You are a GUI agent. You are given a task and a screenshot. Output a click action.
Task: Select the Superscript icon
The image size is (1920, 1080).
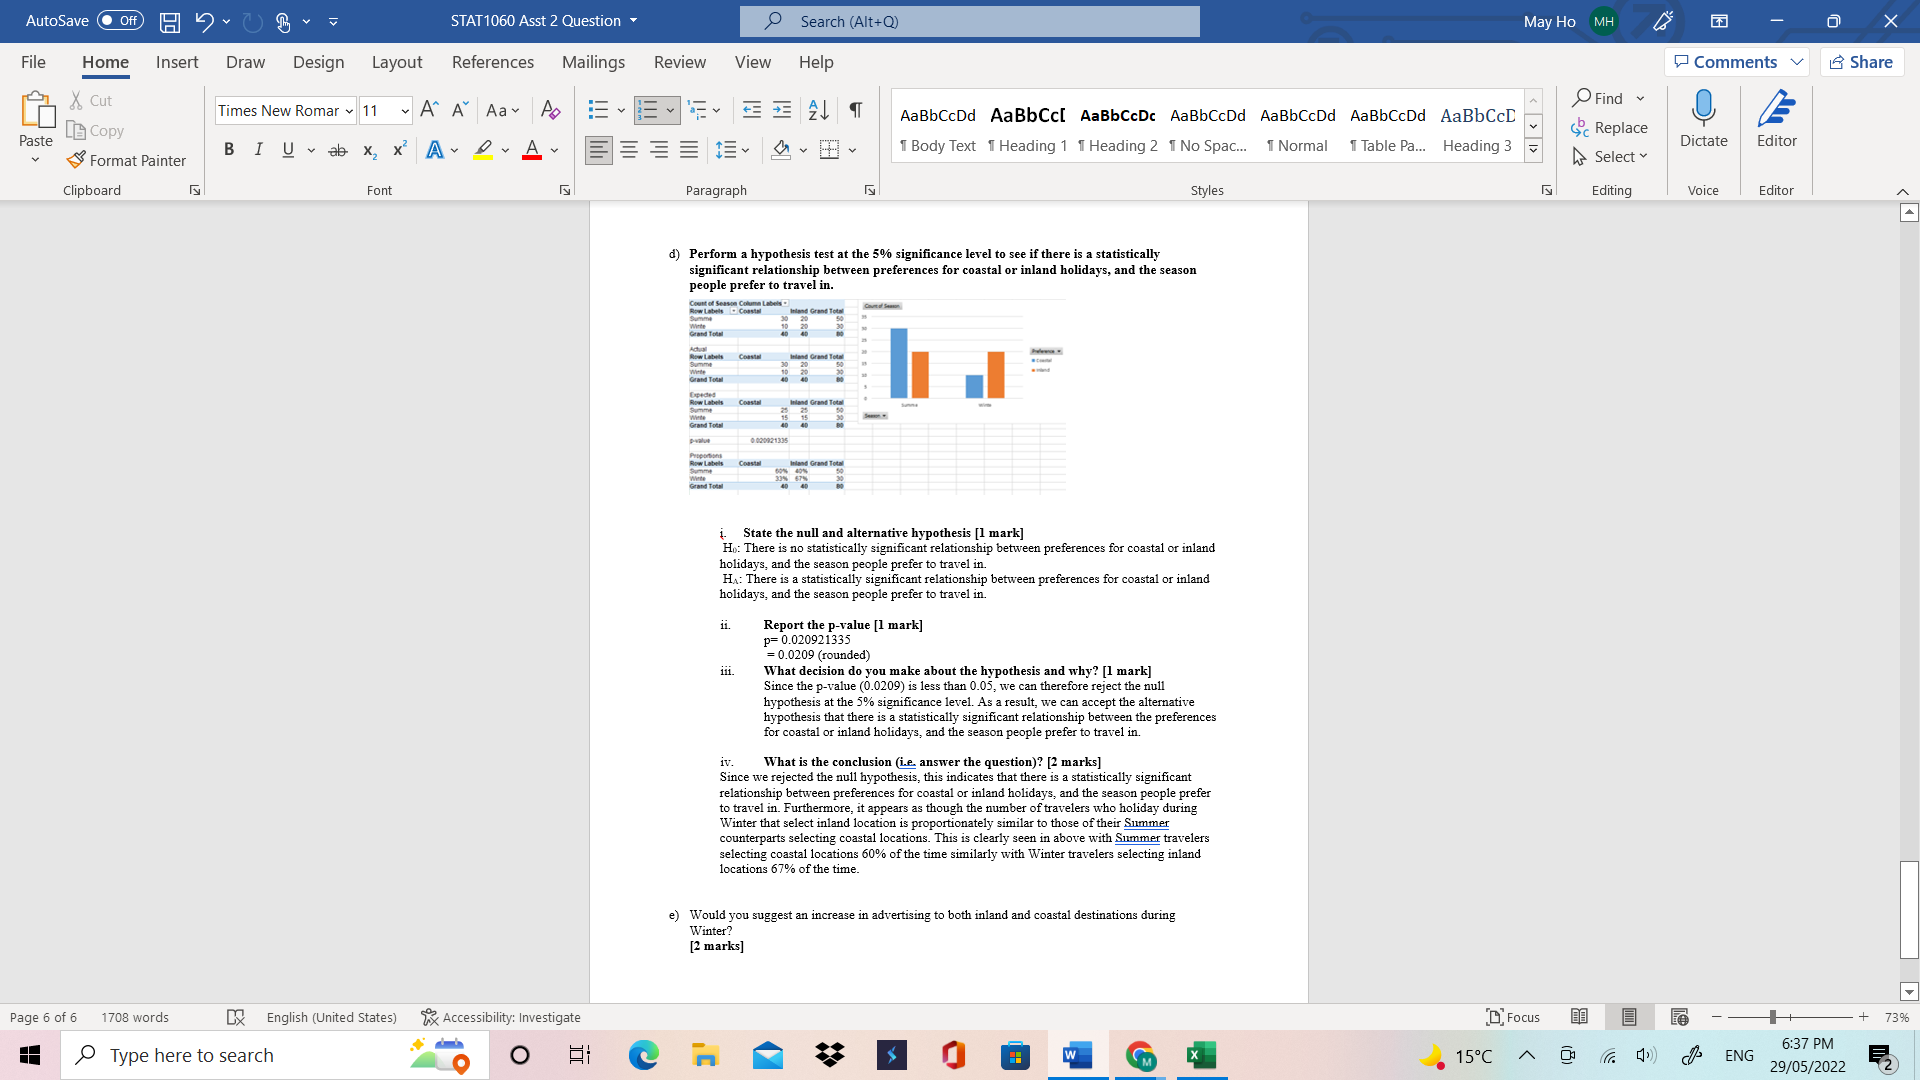pyautogui.click(x=398, y=149)
